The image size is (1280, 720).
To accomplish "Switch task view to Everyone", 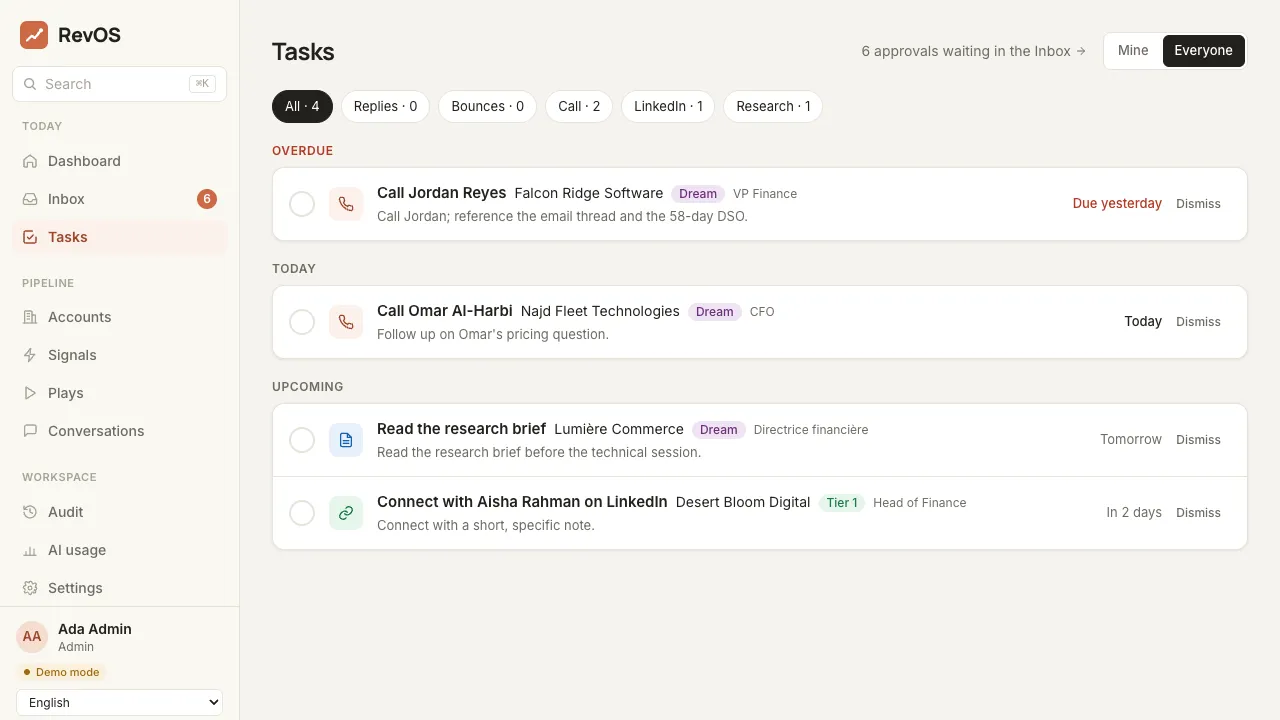I will pos(1204,51).
